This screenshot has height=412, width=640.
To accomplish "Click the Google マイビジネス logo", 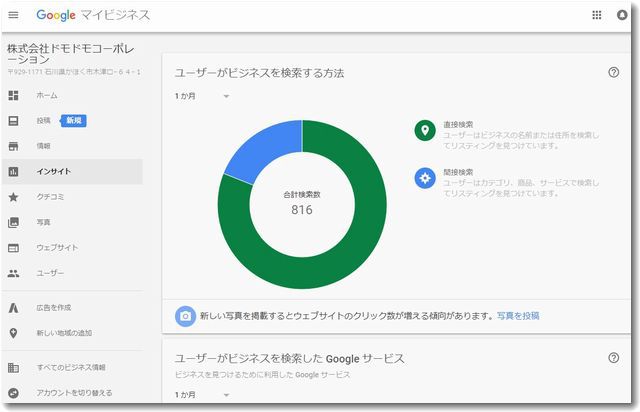I will pyautogui.click(x=93, y=15).
